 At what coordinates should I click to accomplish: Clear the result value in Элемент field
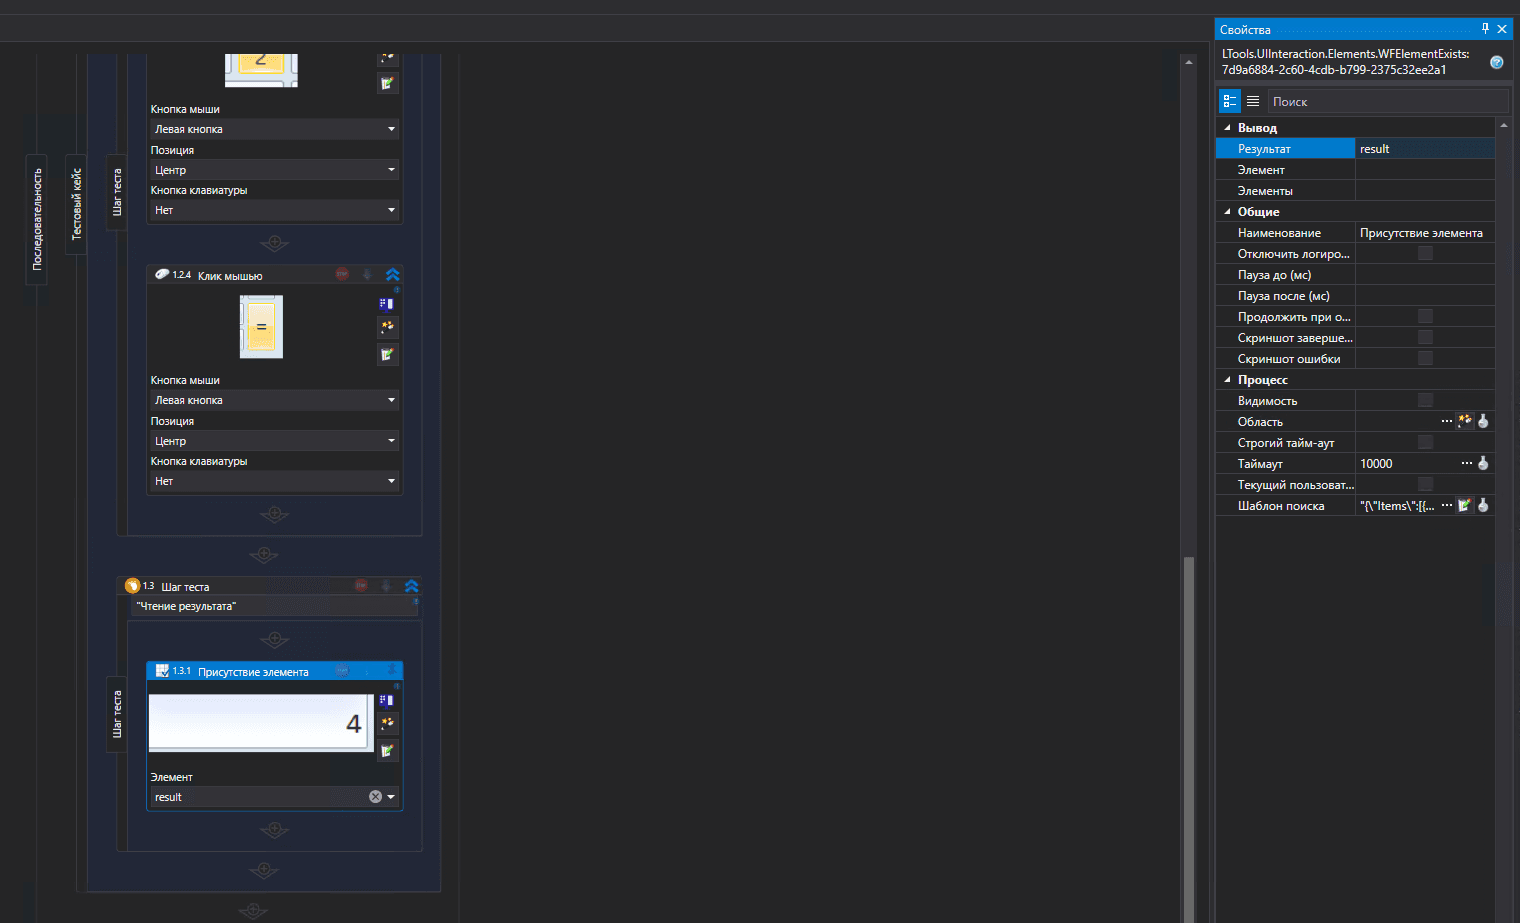tap(375, 797)
